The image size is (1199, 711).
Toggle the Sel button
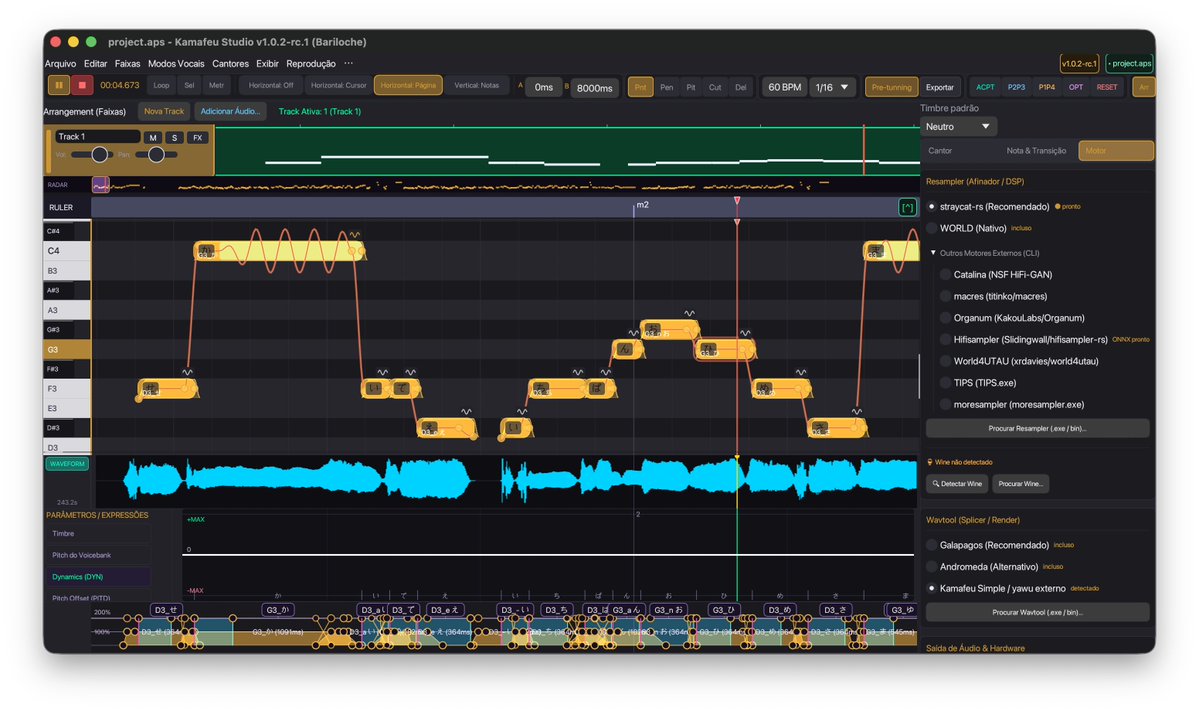point(189,86)
